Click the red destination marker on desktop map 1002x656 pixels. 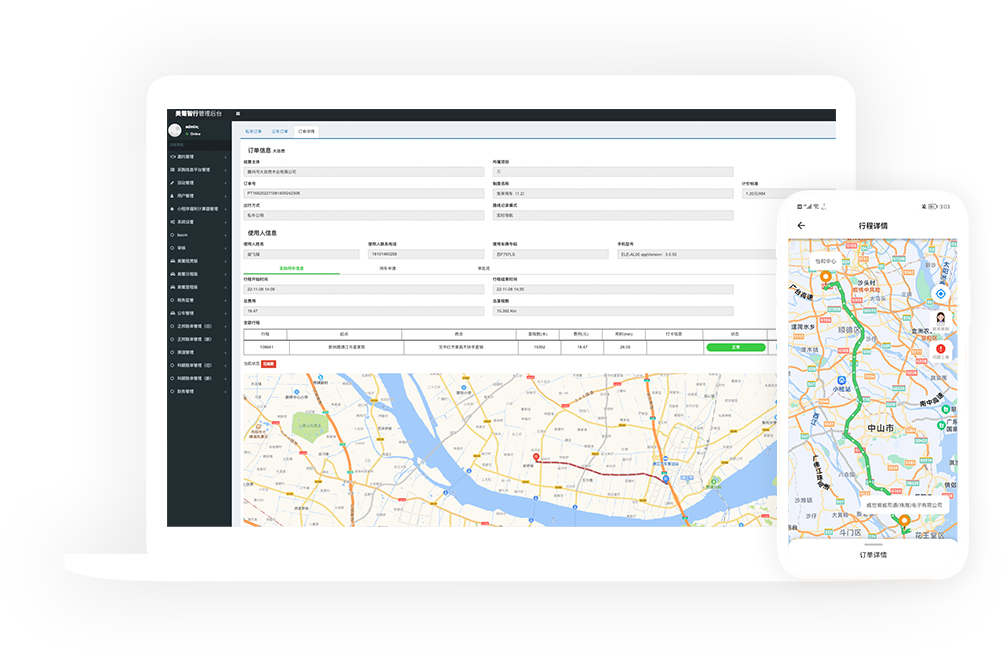tap(537, 459)
